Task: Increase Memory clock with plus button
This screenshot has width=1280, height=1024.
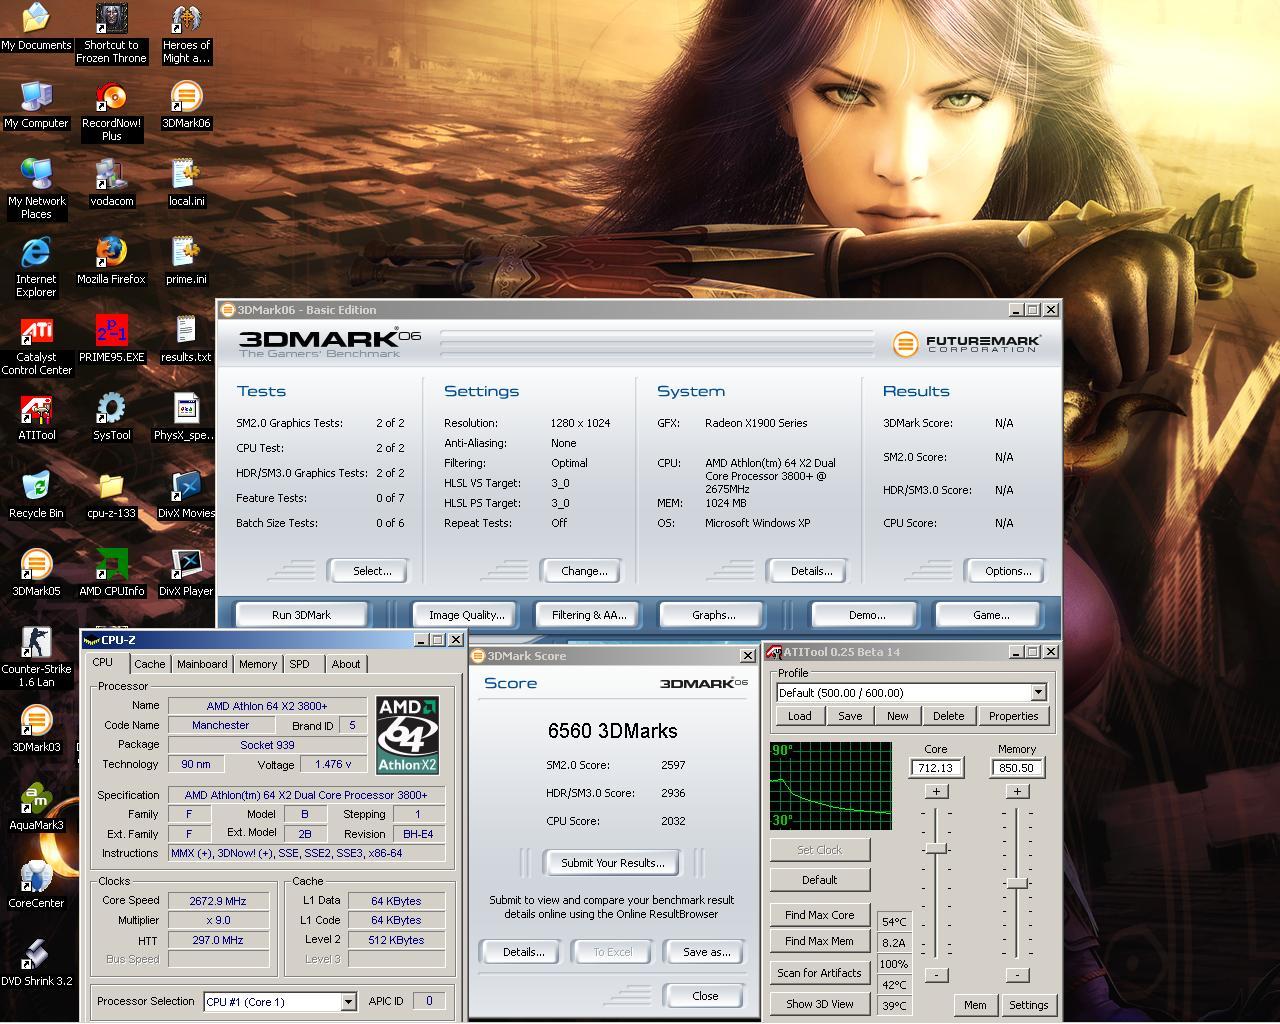Action: coord(1017,792)
